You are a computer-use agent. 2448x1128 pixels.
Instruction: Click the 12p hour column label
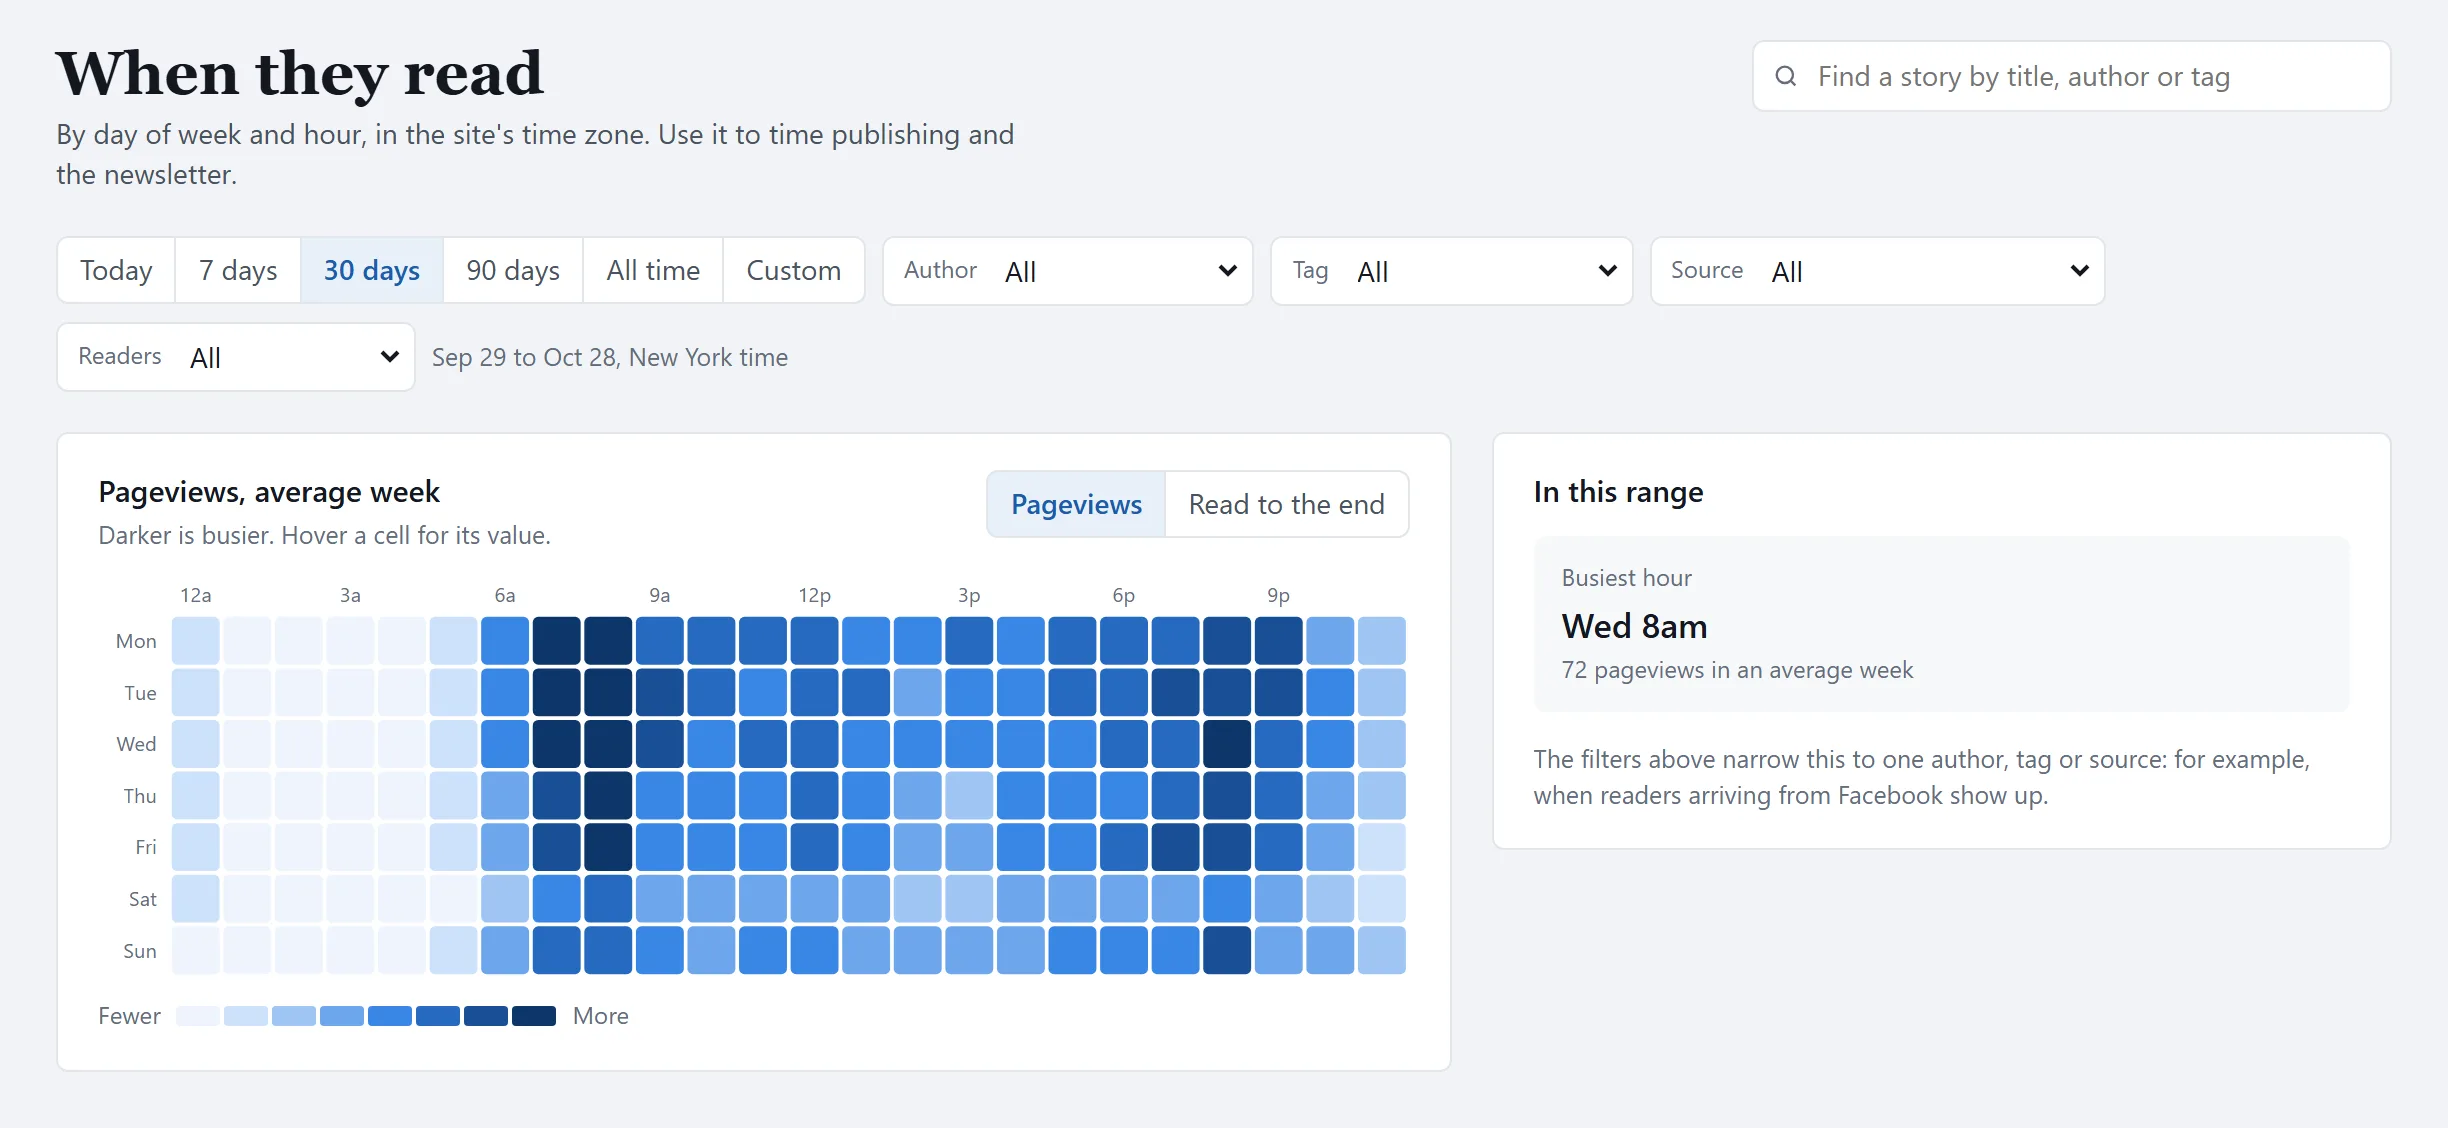click(814, 596)
